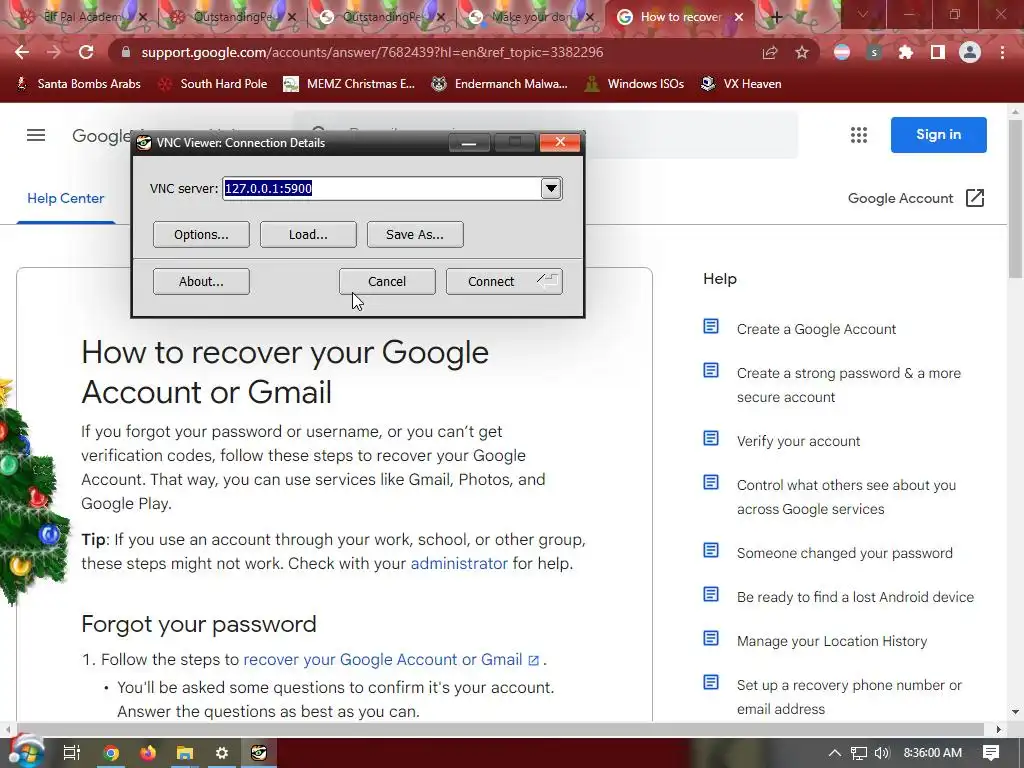
Task: Bookmark this page with the star icon
Action: pos(802,52)
